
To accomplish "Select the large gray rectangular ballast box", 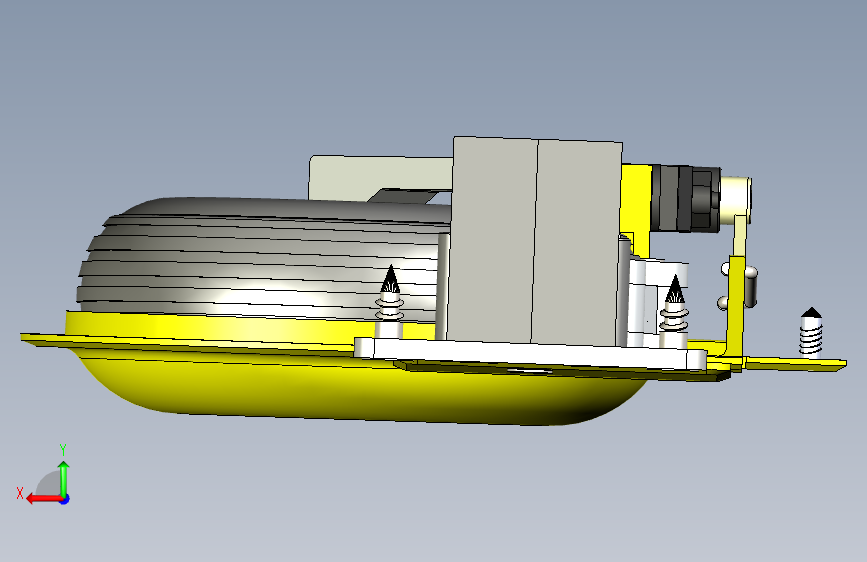I will [534, 241].
